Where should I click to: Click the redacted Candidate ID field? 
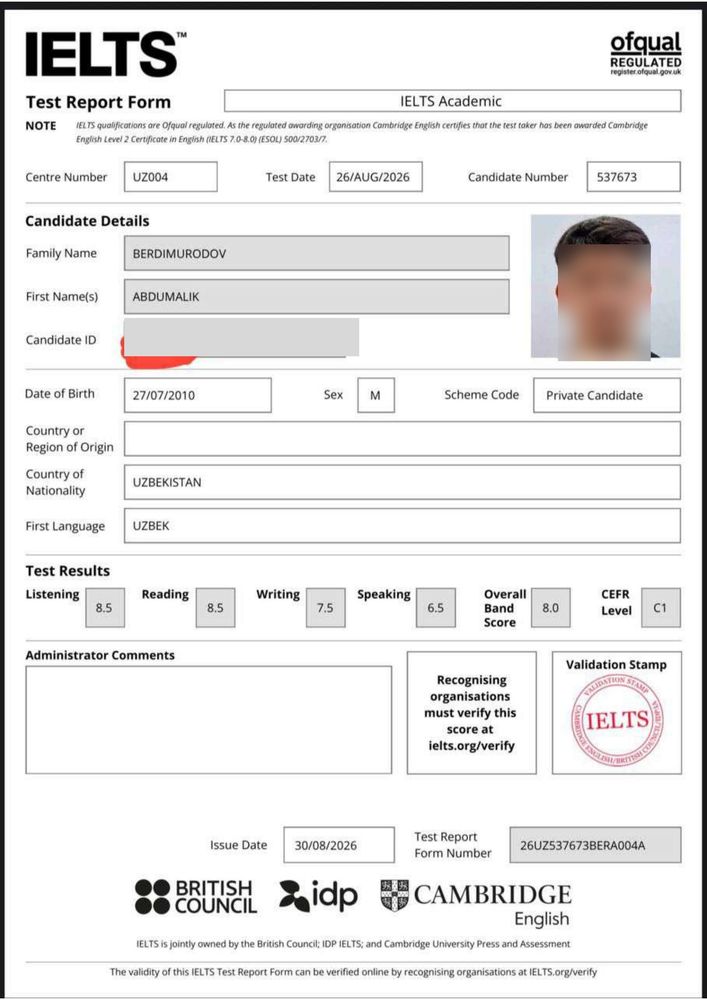click(241, 339)
